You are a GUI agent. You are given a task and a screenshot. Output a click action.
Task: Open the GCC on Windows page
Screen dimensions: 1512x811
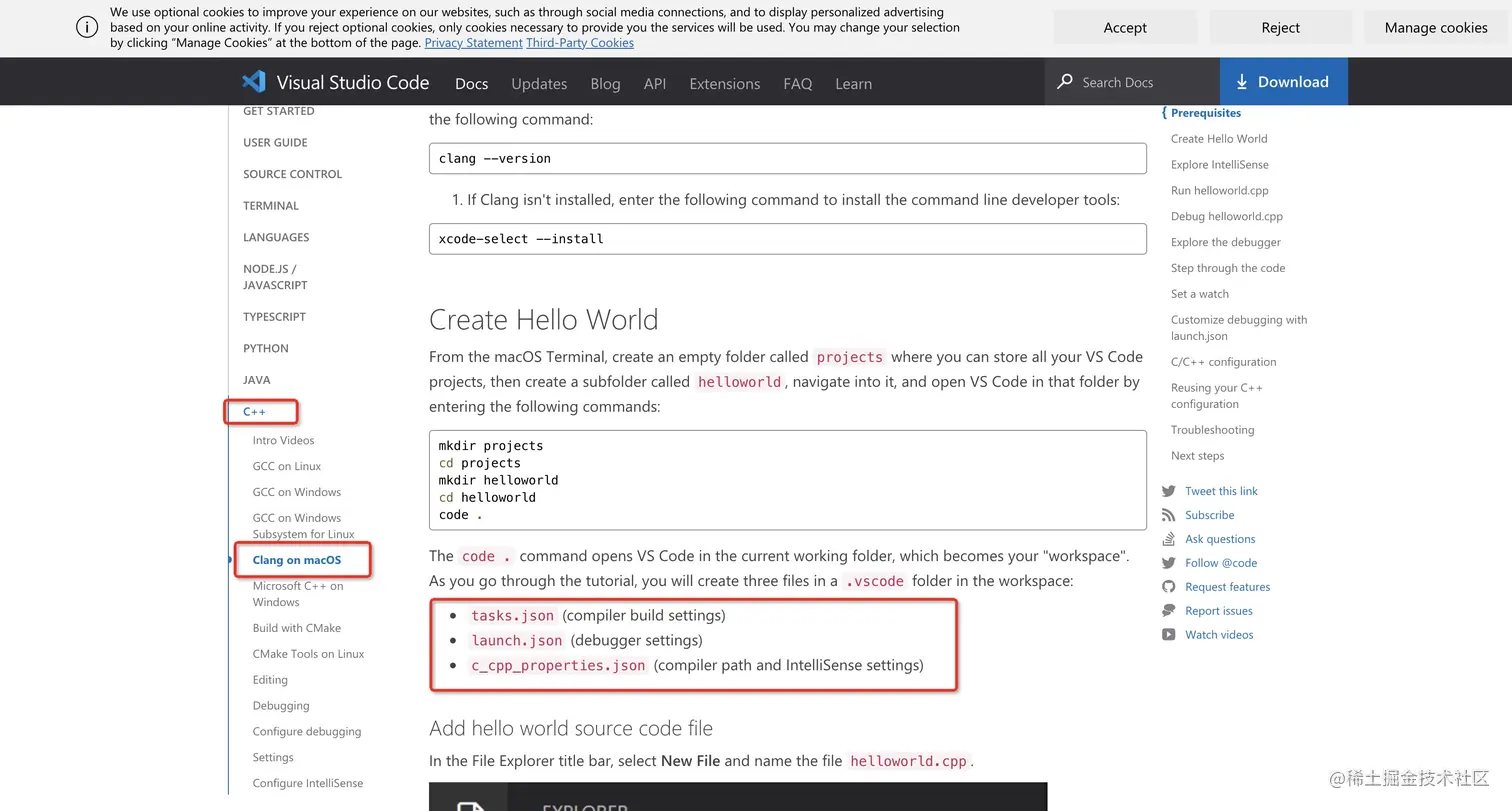click(x=297, y=492)
